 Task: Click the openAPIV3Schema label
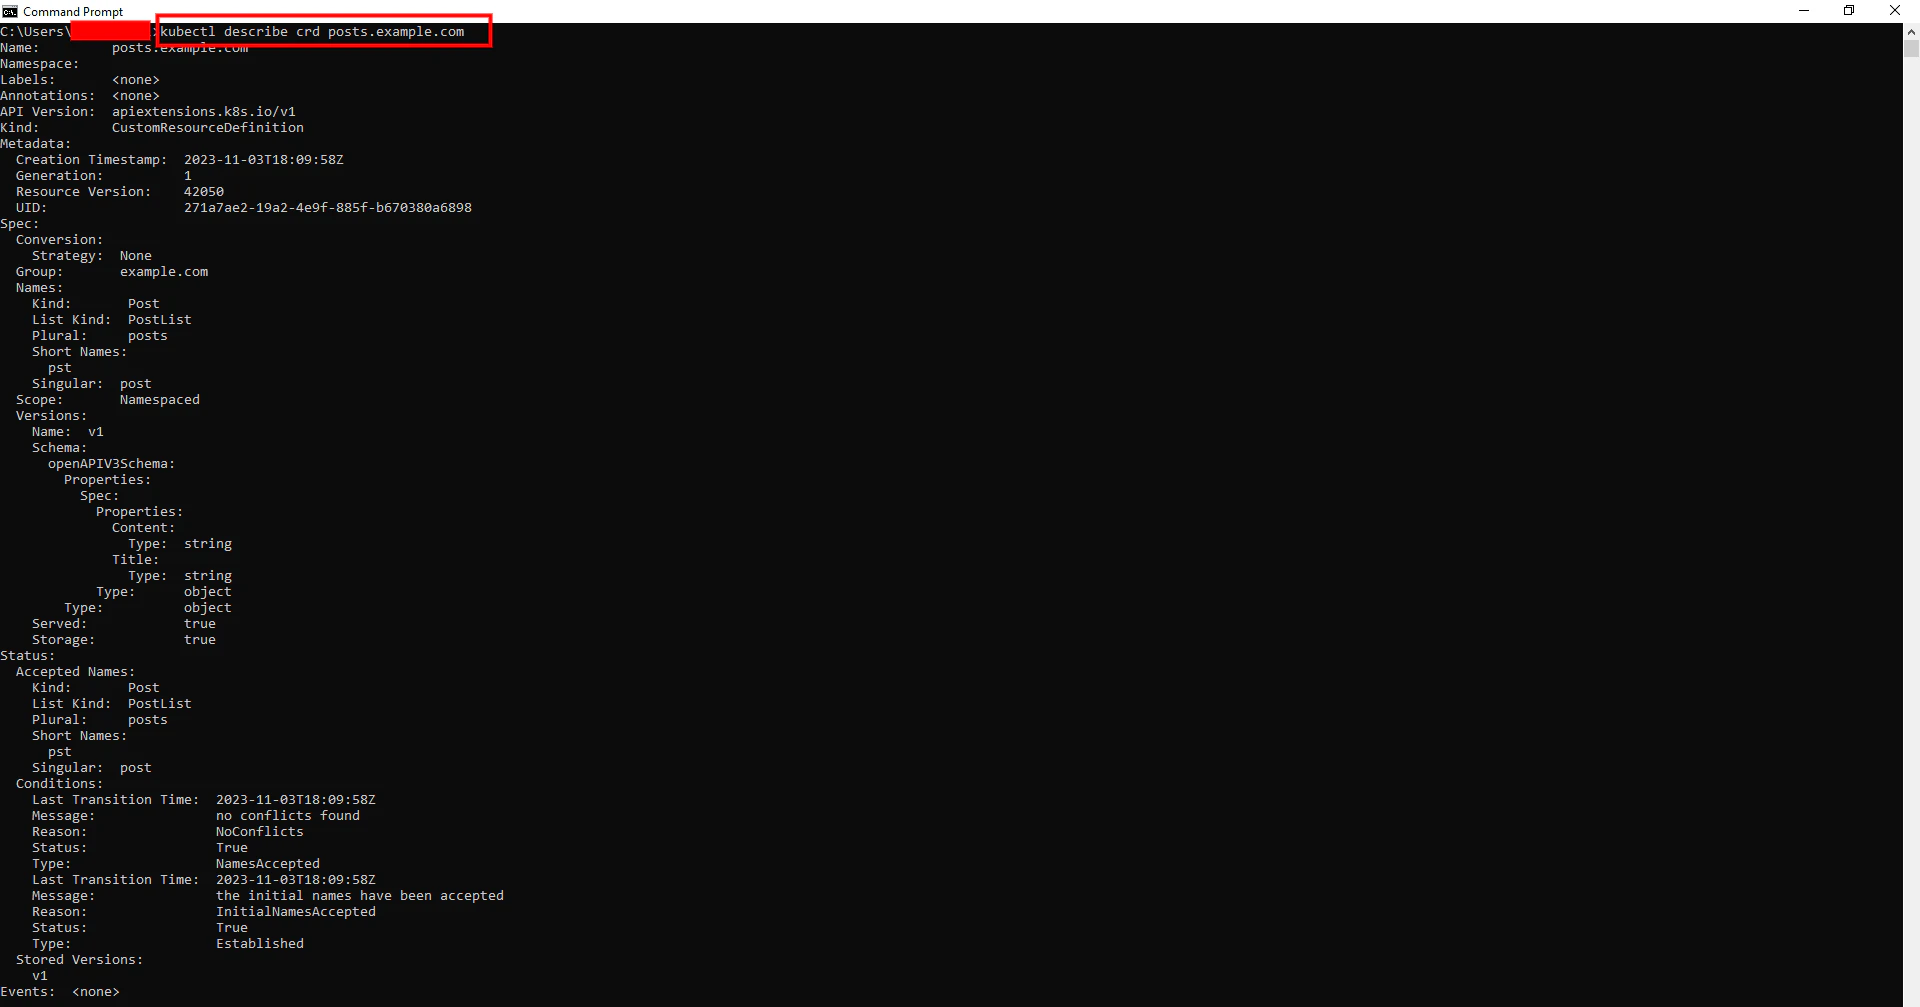(110, 464)
